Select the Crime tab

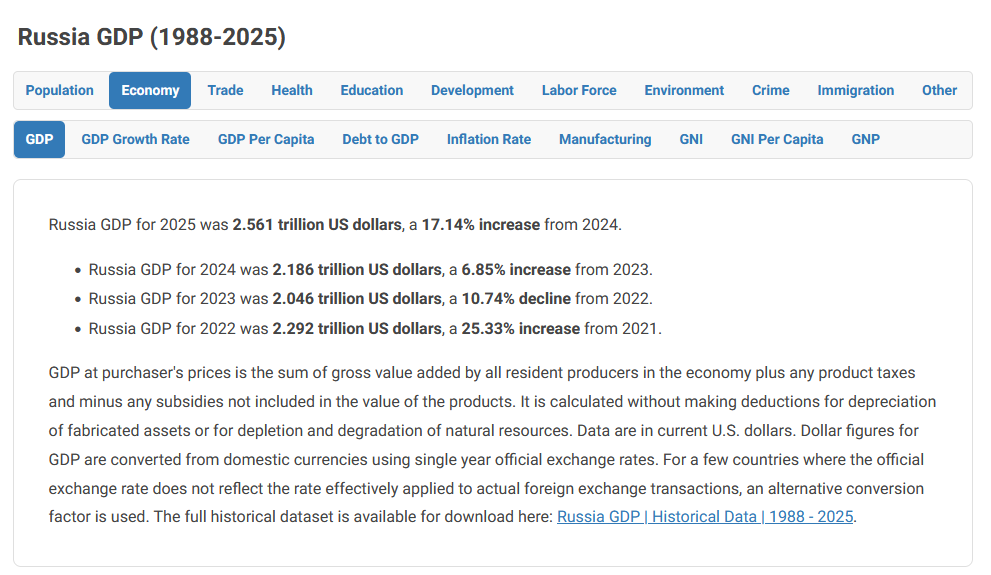[770, 90]
